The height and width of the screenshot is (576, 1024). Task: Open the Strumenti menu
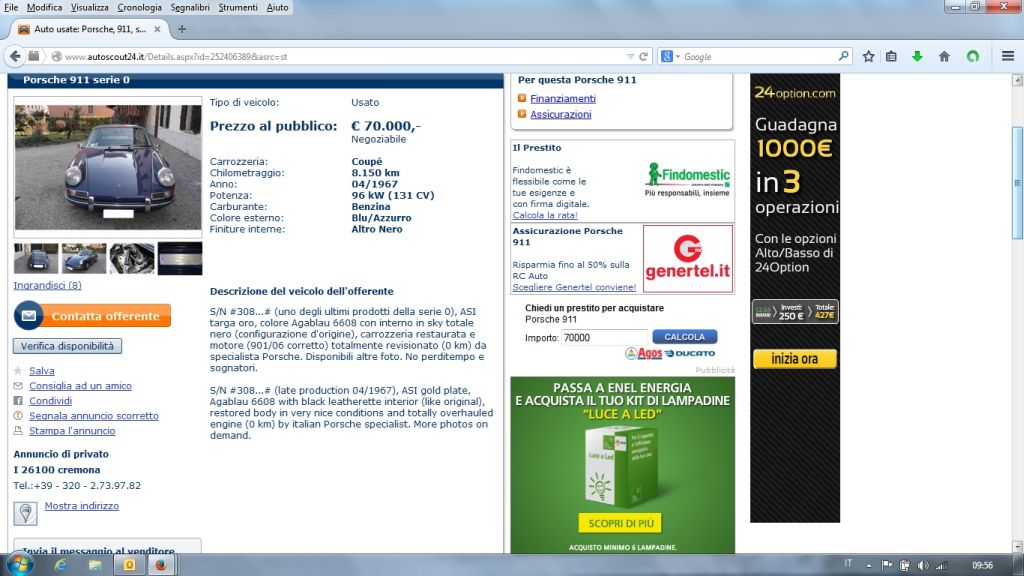pos(238,7)
